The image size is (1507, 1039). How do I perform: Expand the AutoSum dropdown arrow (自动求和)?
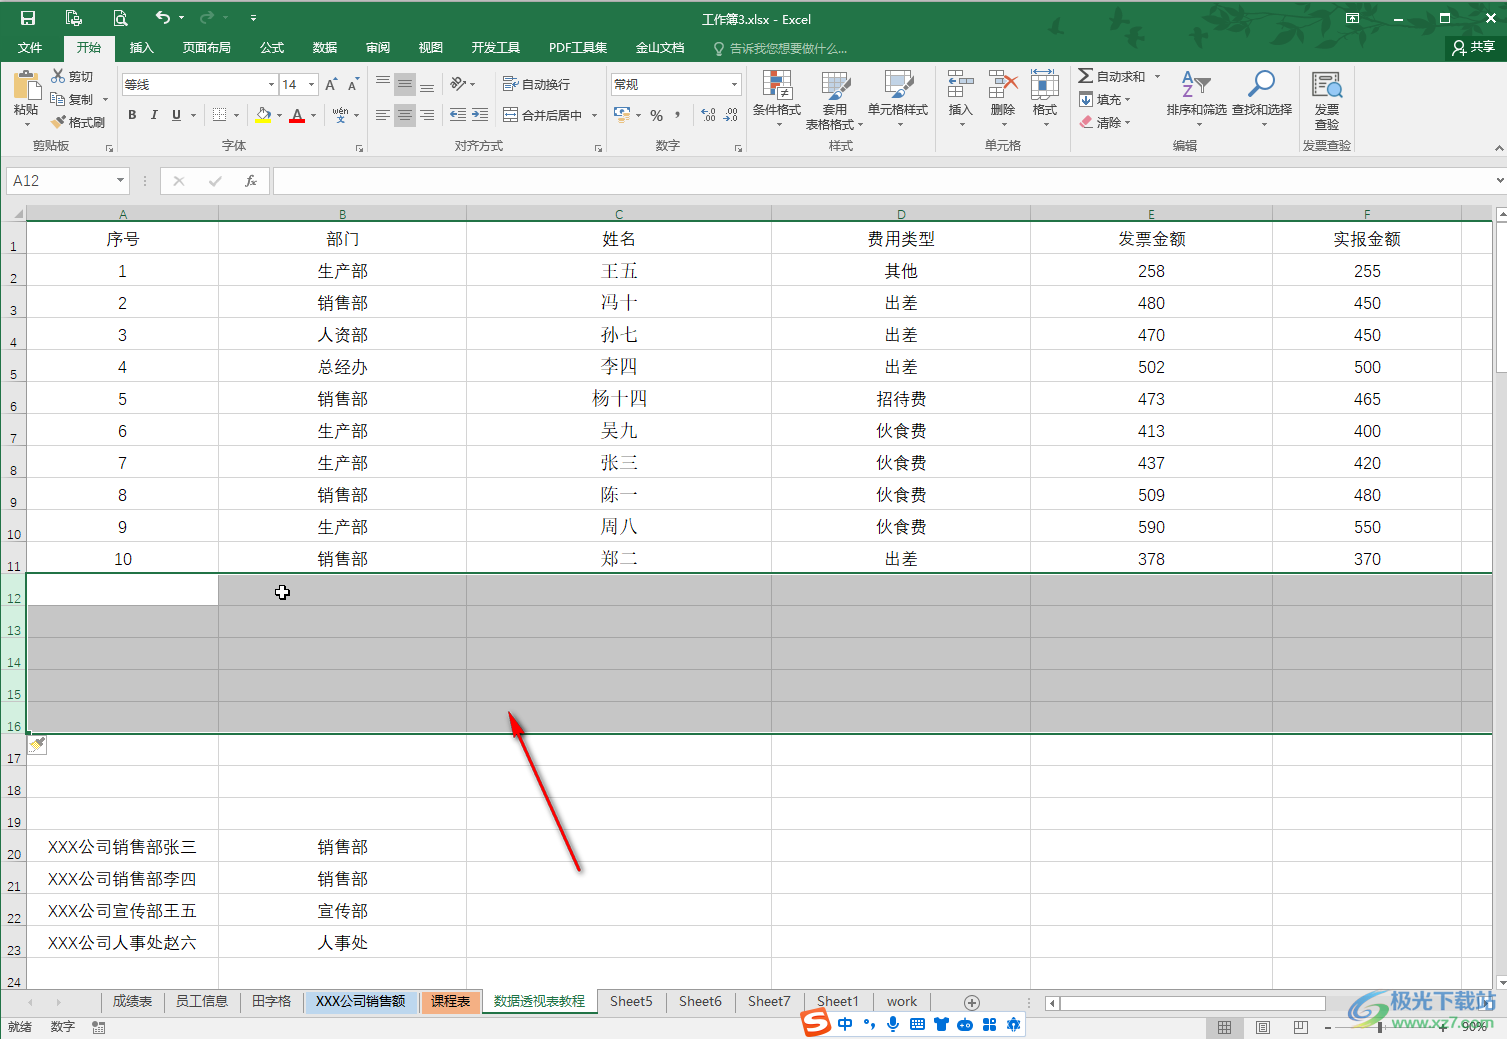1158,77
